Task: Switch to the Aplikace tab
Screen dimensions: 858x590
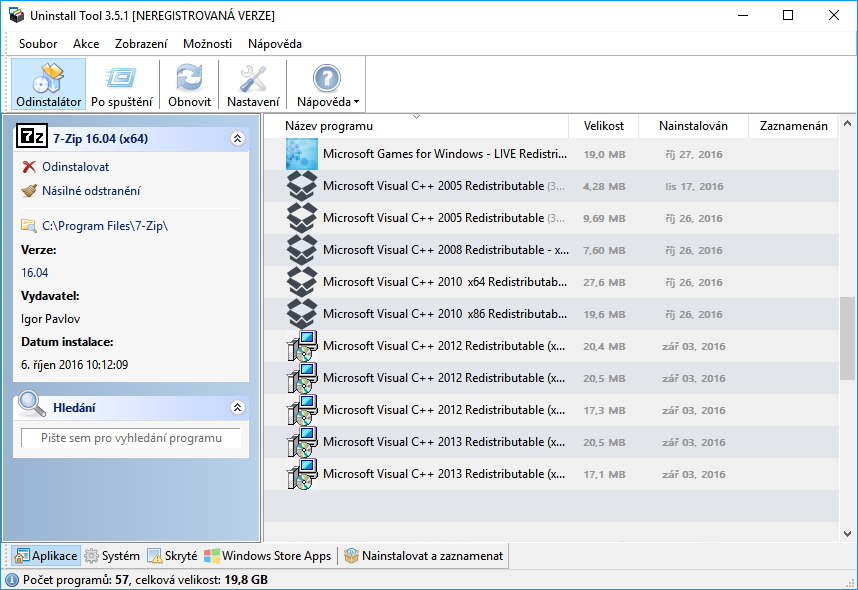Action: (46, 556)
